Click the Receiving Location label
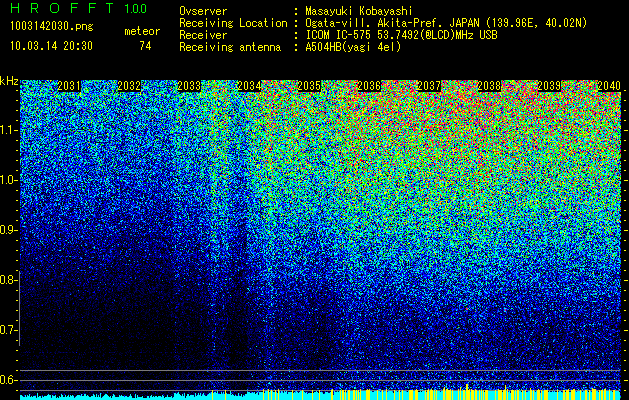629x400 pixels. pyautogui.click(x=233, y=23)
